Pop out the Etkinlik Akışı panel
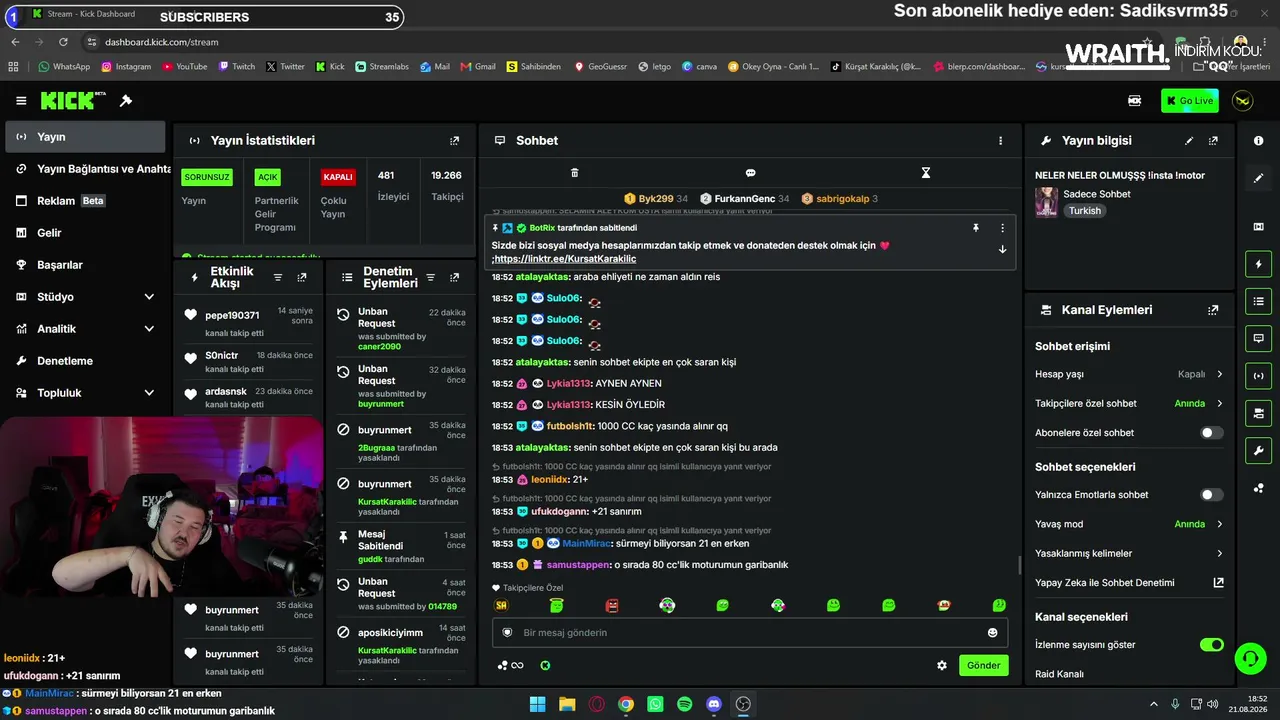 pyautogui.click(x=302, y=277)
